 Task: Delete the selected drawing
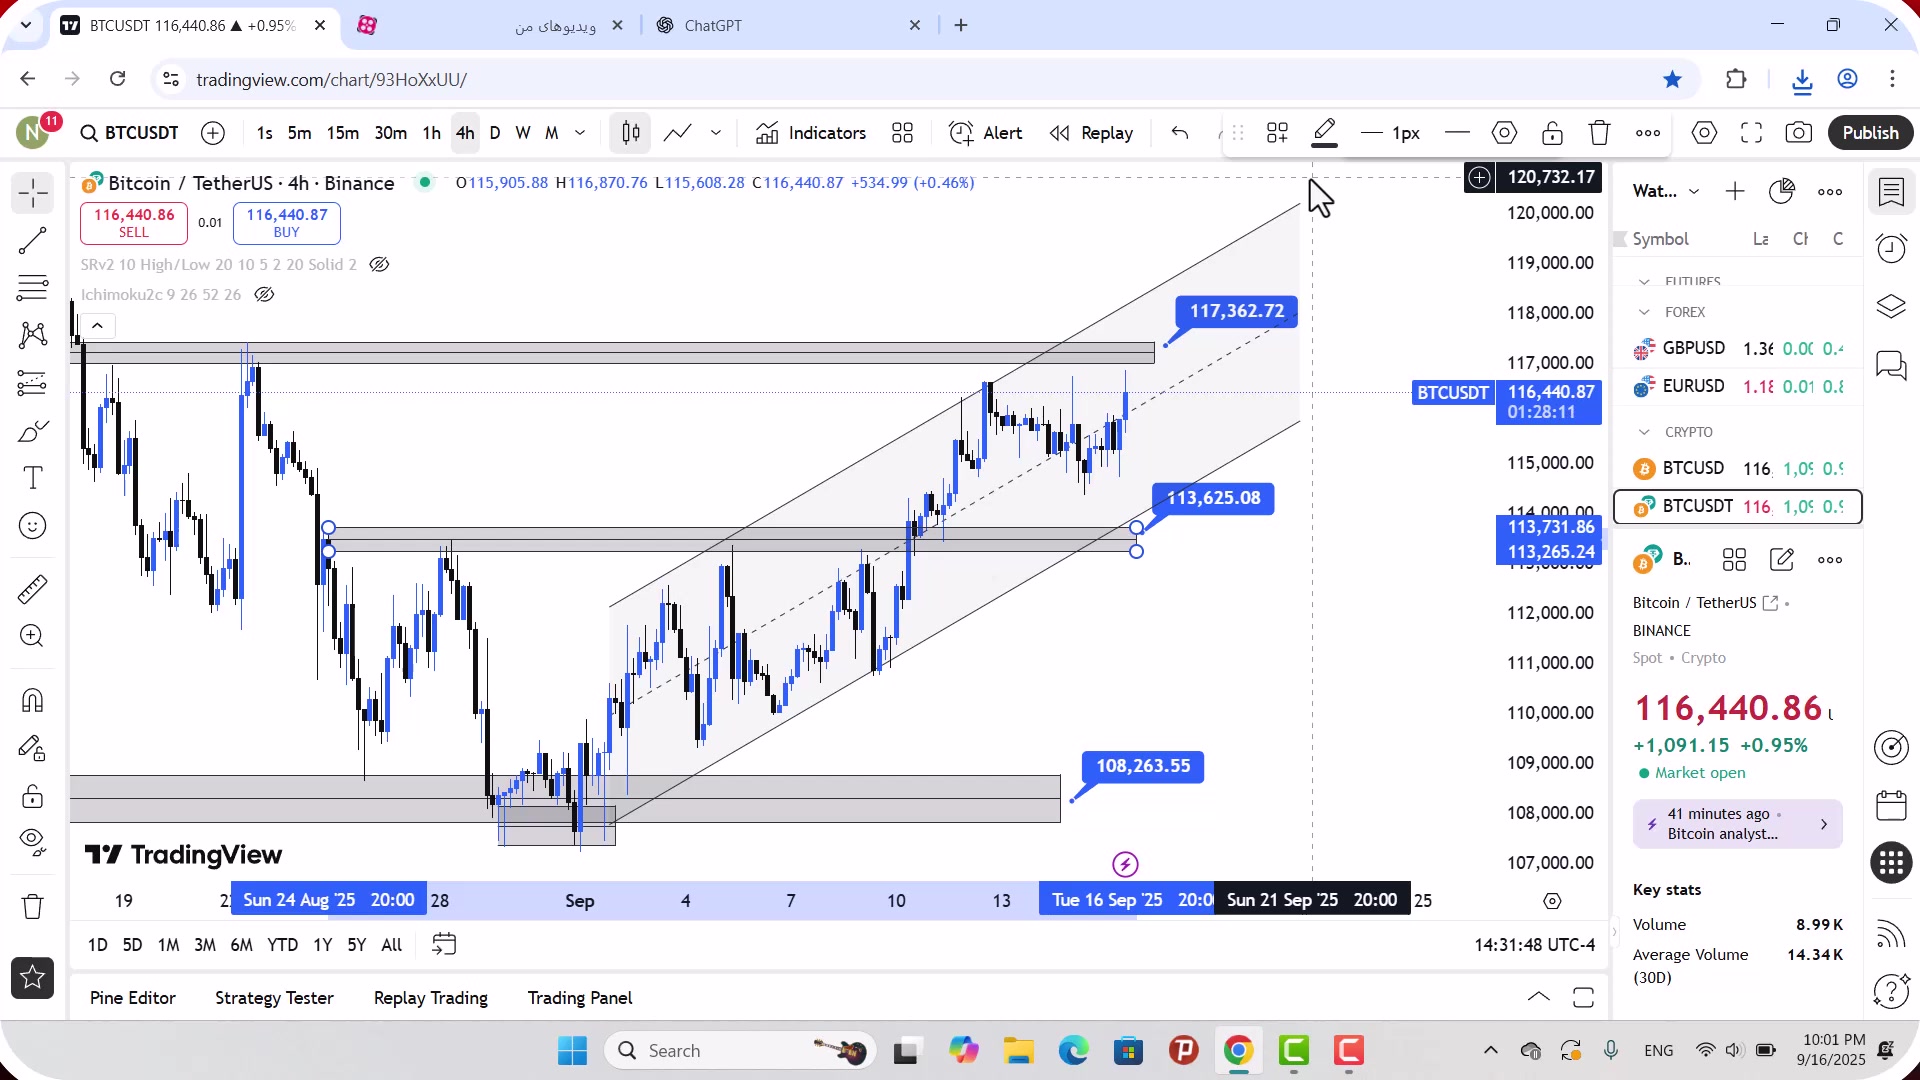click(1600, 133)
